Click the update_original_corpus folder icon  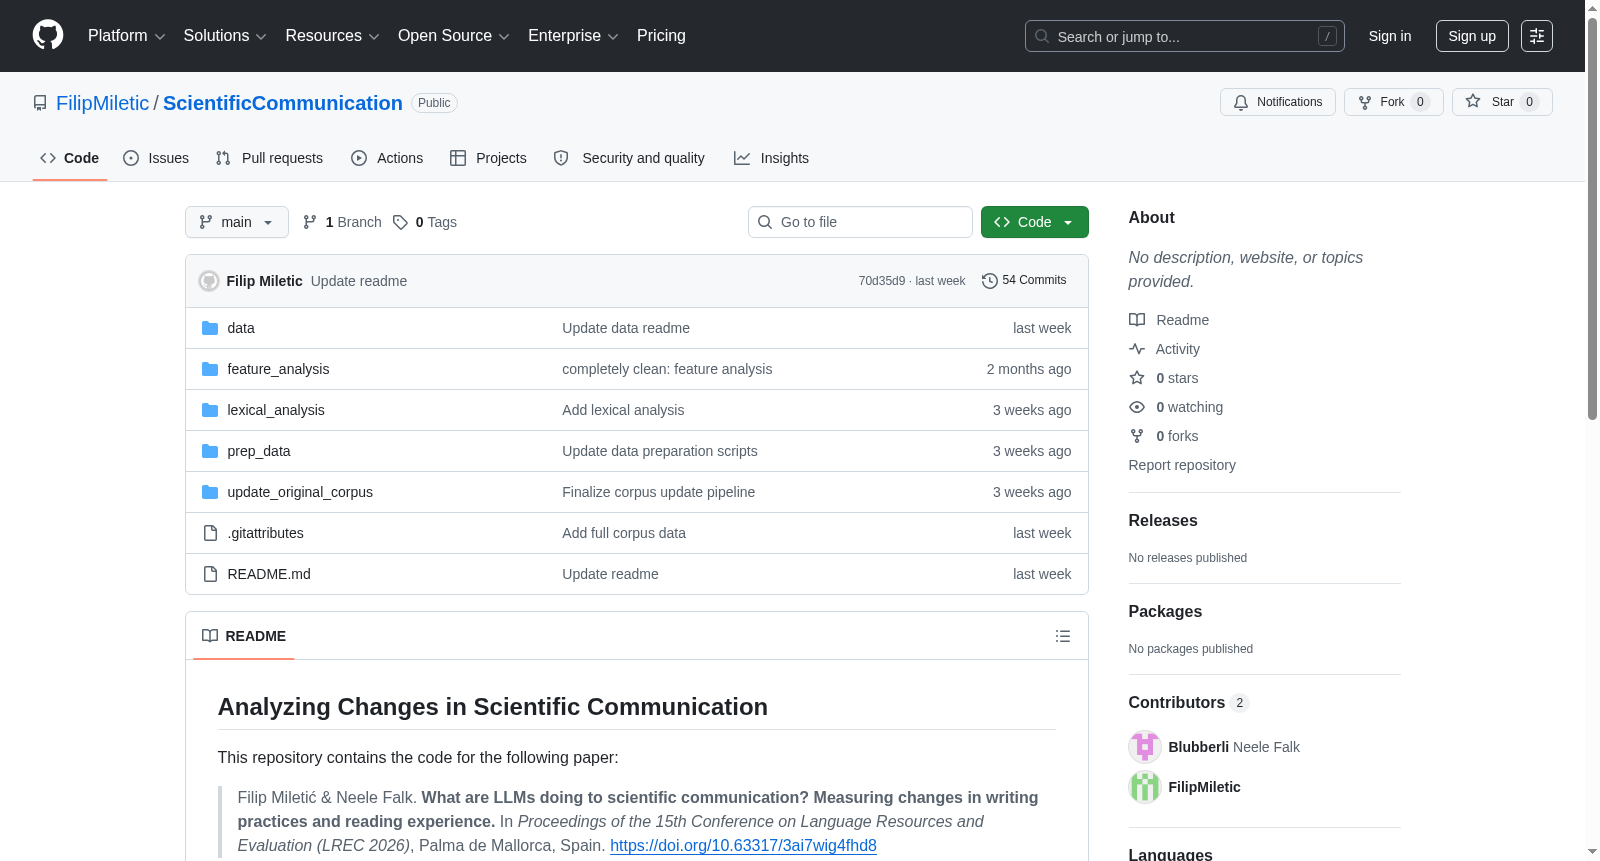[210, 492]
